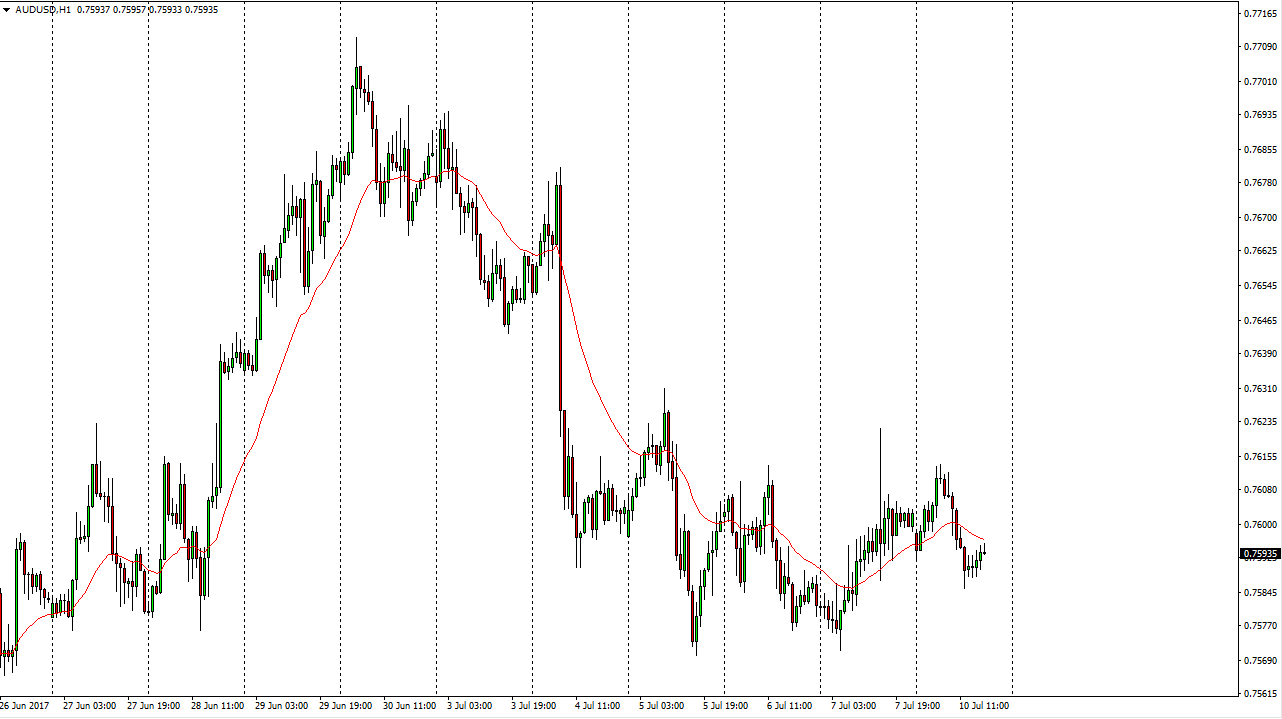Click the 10 Jul 11:00 time label
This screenshot has height=719, width=1282.
point(984,706)
